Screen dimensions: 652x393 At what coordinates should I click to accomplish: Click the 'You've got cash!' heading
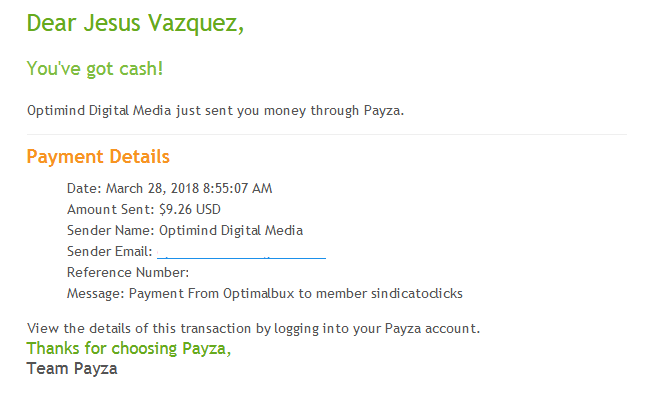[95, 69]
